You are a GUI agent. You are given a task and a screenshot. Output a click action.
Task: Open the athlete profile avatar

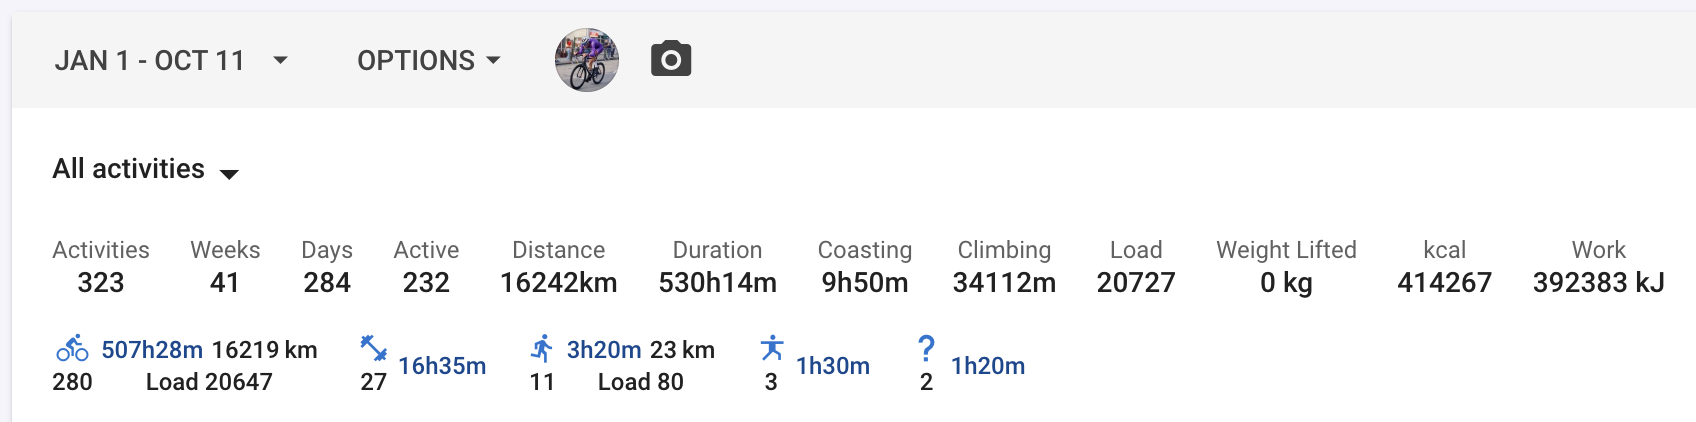tap(587, 60)
